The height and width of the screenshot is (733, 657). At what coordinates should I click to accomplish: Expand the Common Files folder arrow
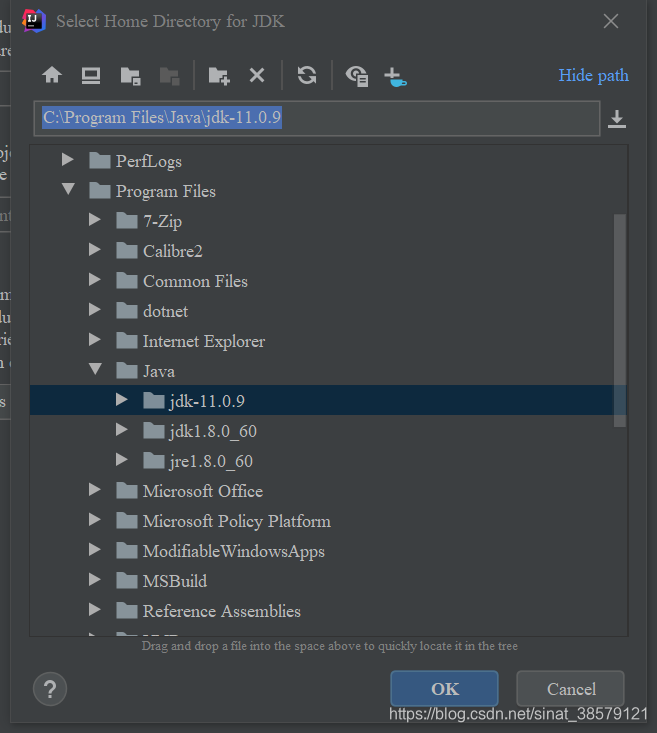(x=95, y=280)
